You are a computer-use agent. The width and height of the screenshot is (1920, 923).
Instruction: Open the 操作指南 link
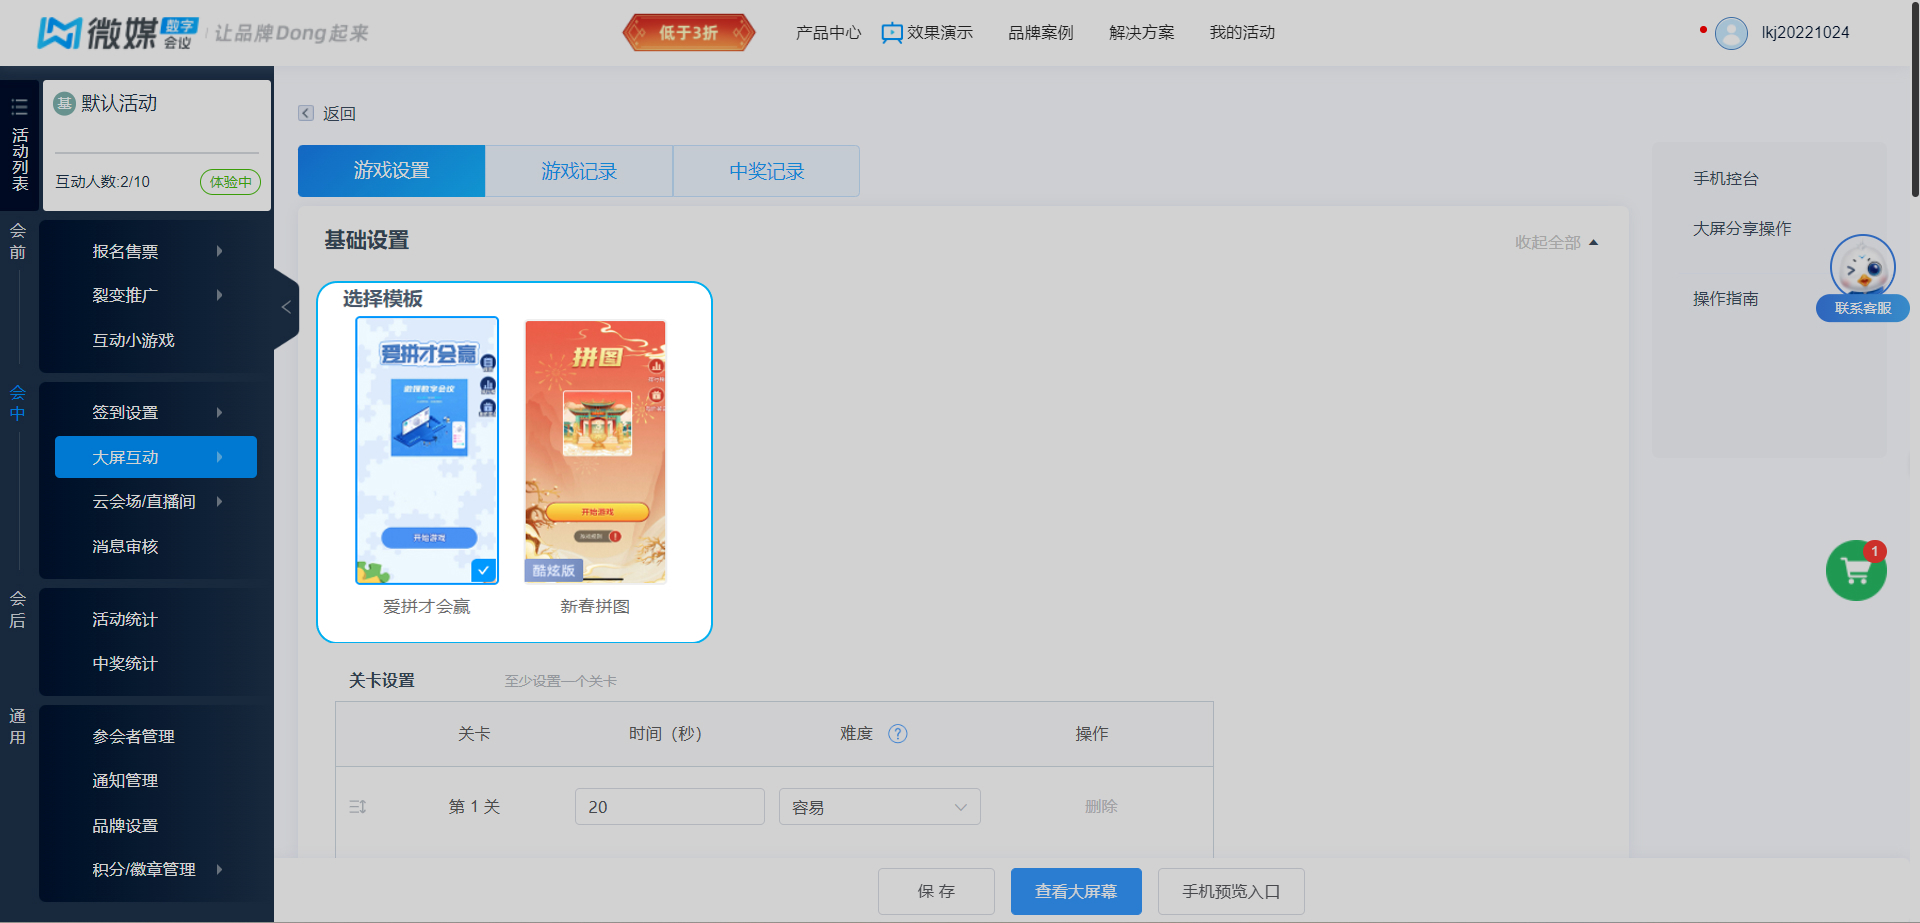pyautogui.click(x=1725, y=299)
